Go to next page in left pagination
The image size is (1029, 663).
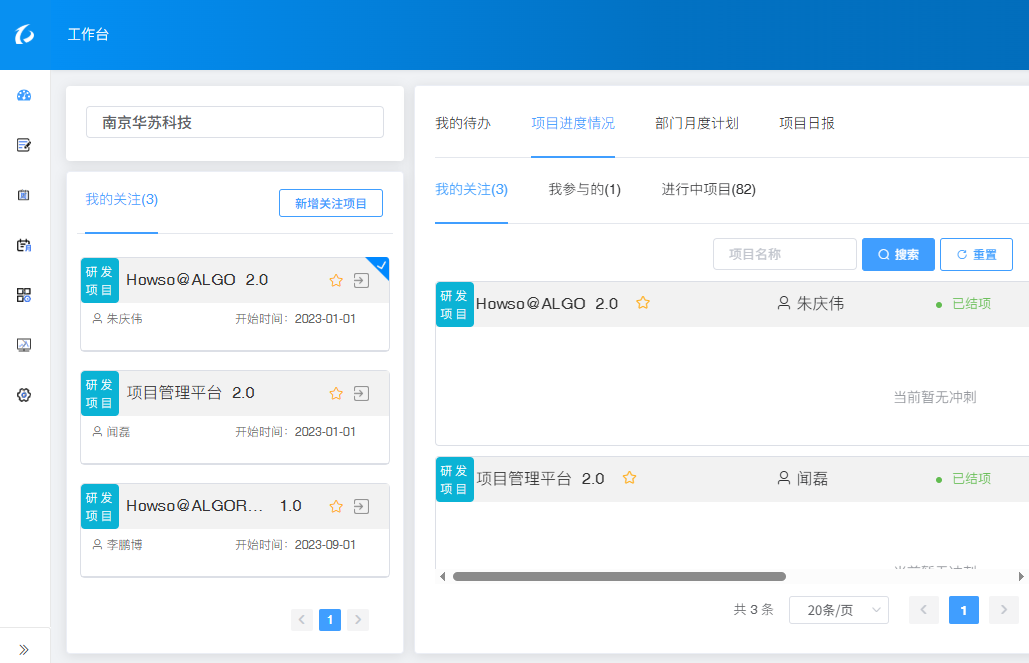coord(358,620)
